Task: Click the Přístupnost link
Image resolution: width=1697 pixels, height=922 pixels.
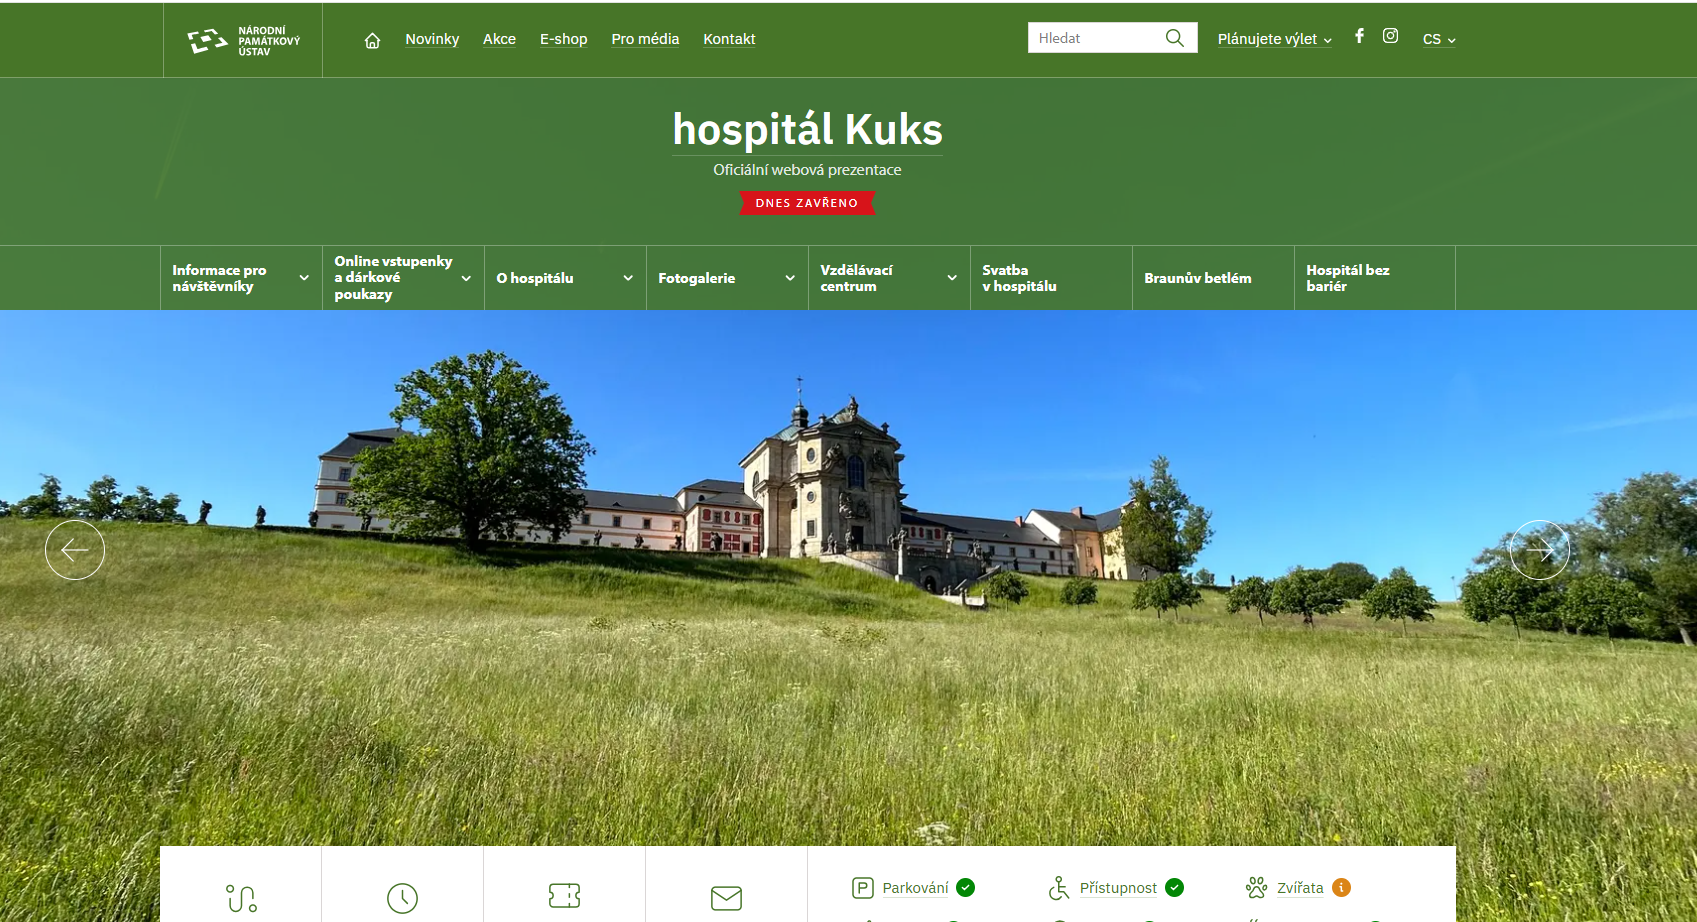Action: (1118, 888)
